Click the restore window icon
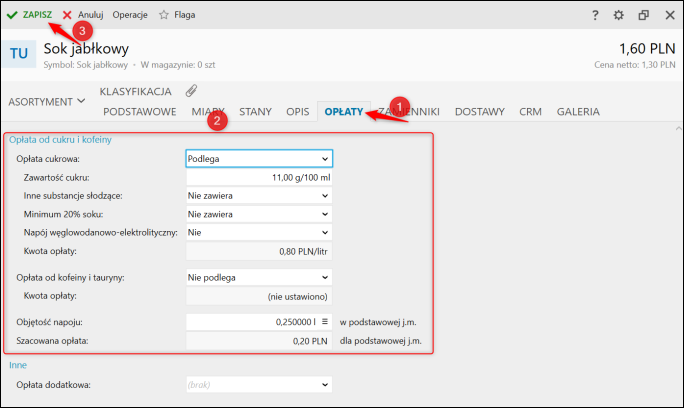This screenshot has height=408, width=684. 643,15
